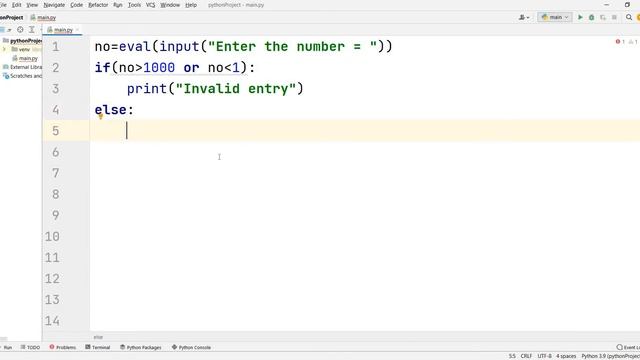Click line number 3 in the gutter
640x360 pixels.
coord(56,89)
